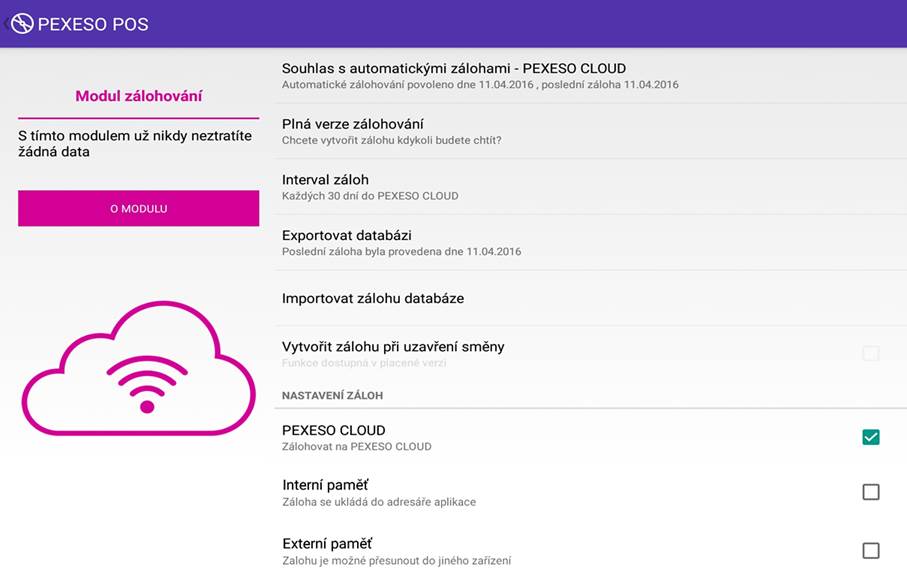Click 'Zalohu je možné přesunout do jiného zařízení'
This screenshot has width=907, height=577.
[x=397, y=561]
